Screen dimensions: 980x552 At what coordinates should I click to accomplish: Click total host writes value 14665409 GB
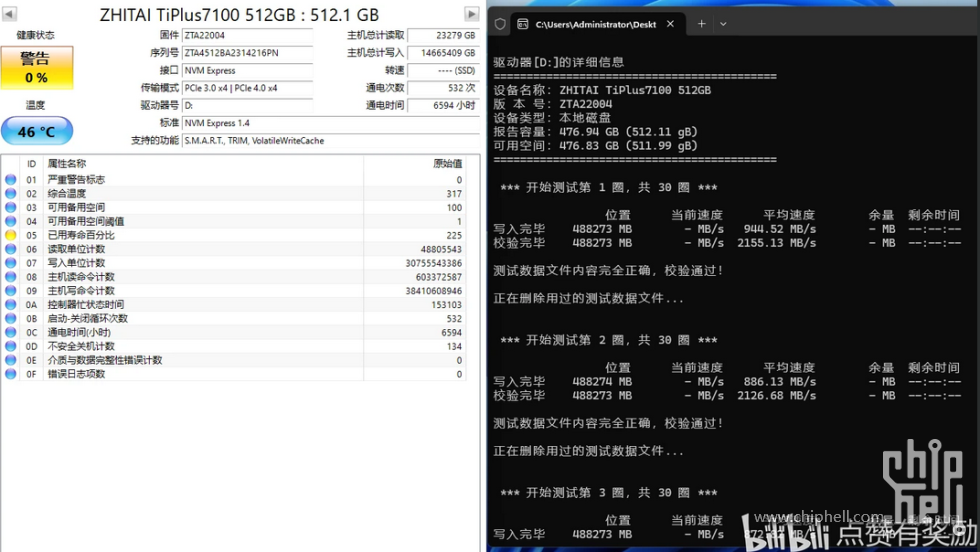pos(443,53)
